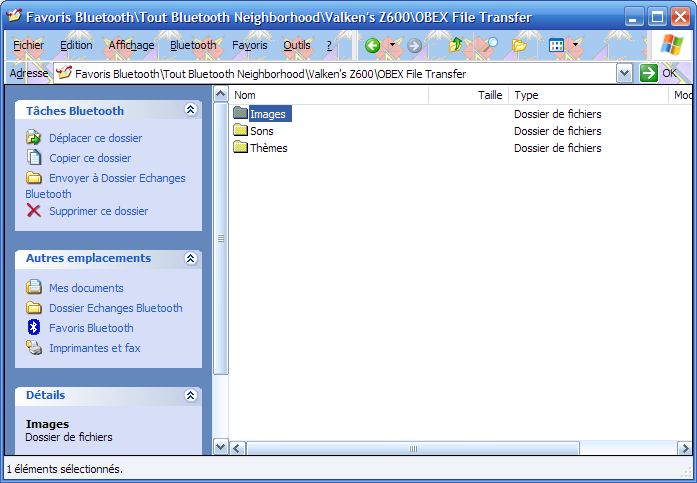
Task: Select the Thèmes folder name
Action: [269, 148]
